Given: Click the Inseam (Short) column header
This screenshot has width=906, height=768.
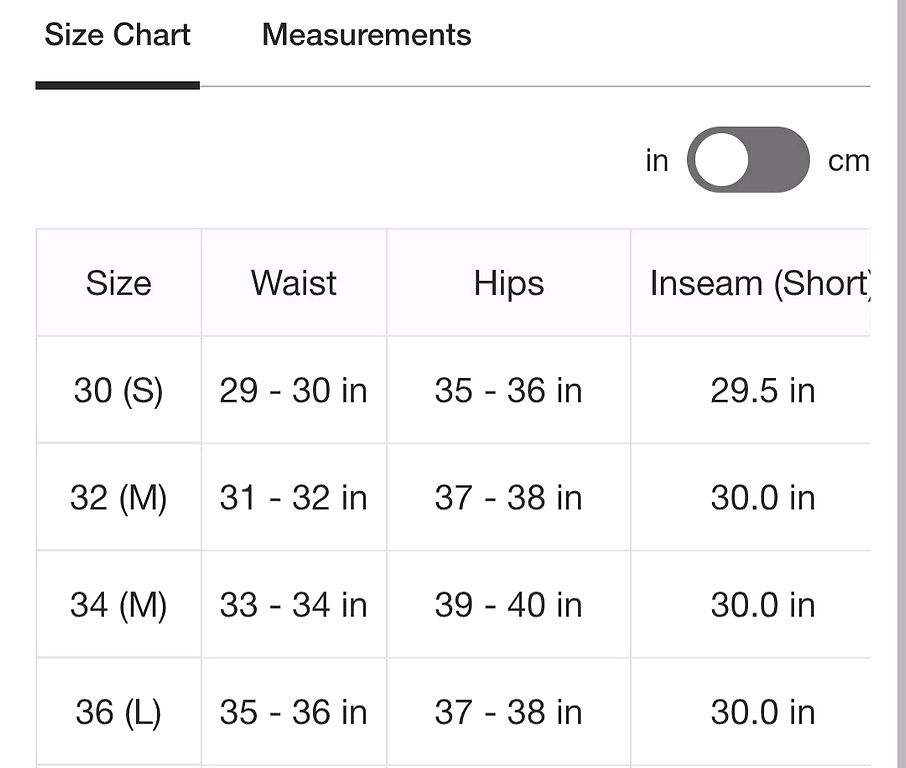Looking at the screenshot, I should click(x=751, y=283).
